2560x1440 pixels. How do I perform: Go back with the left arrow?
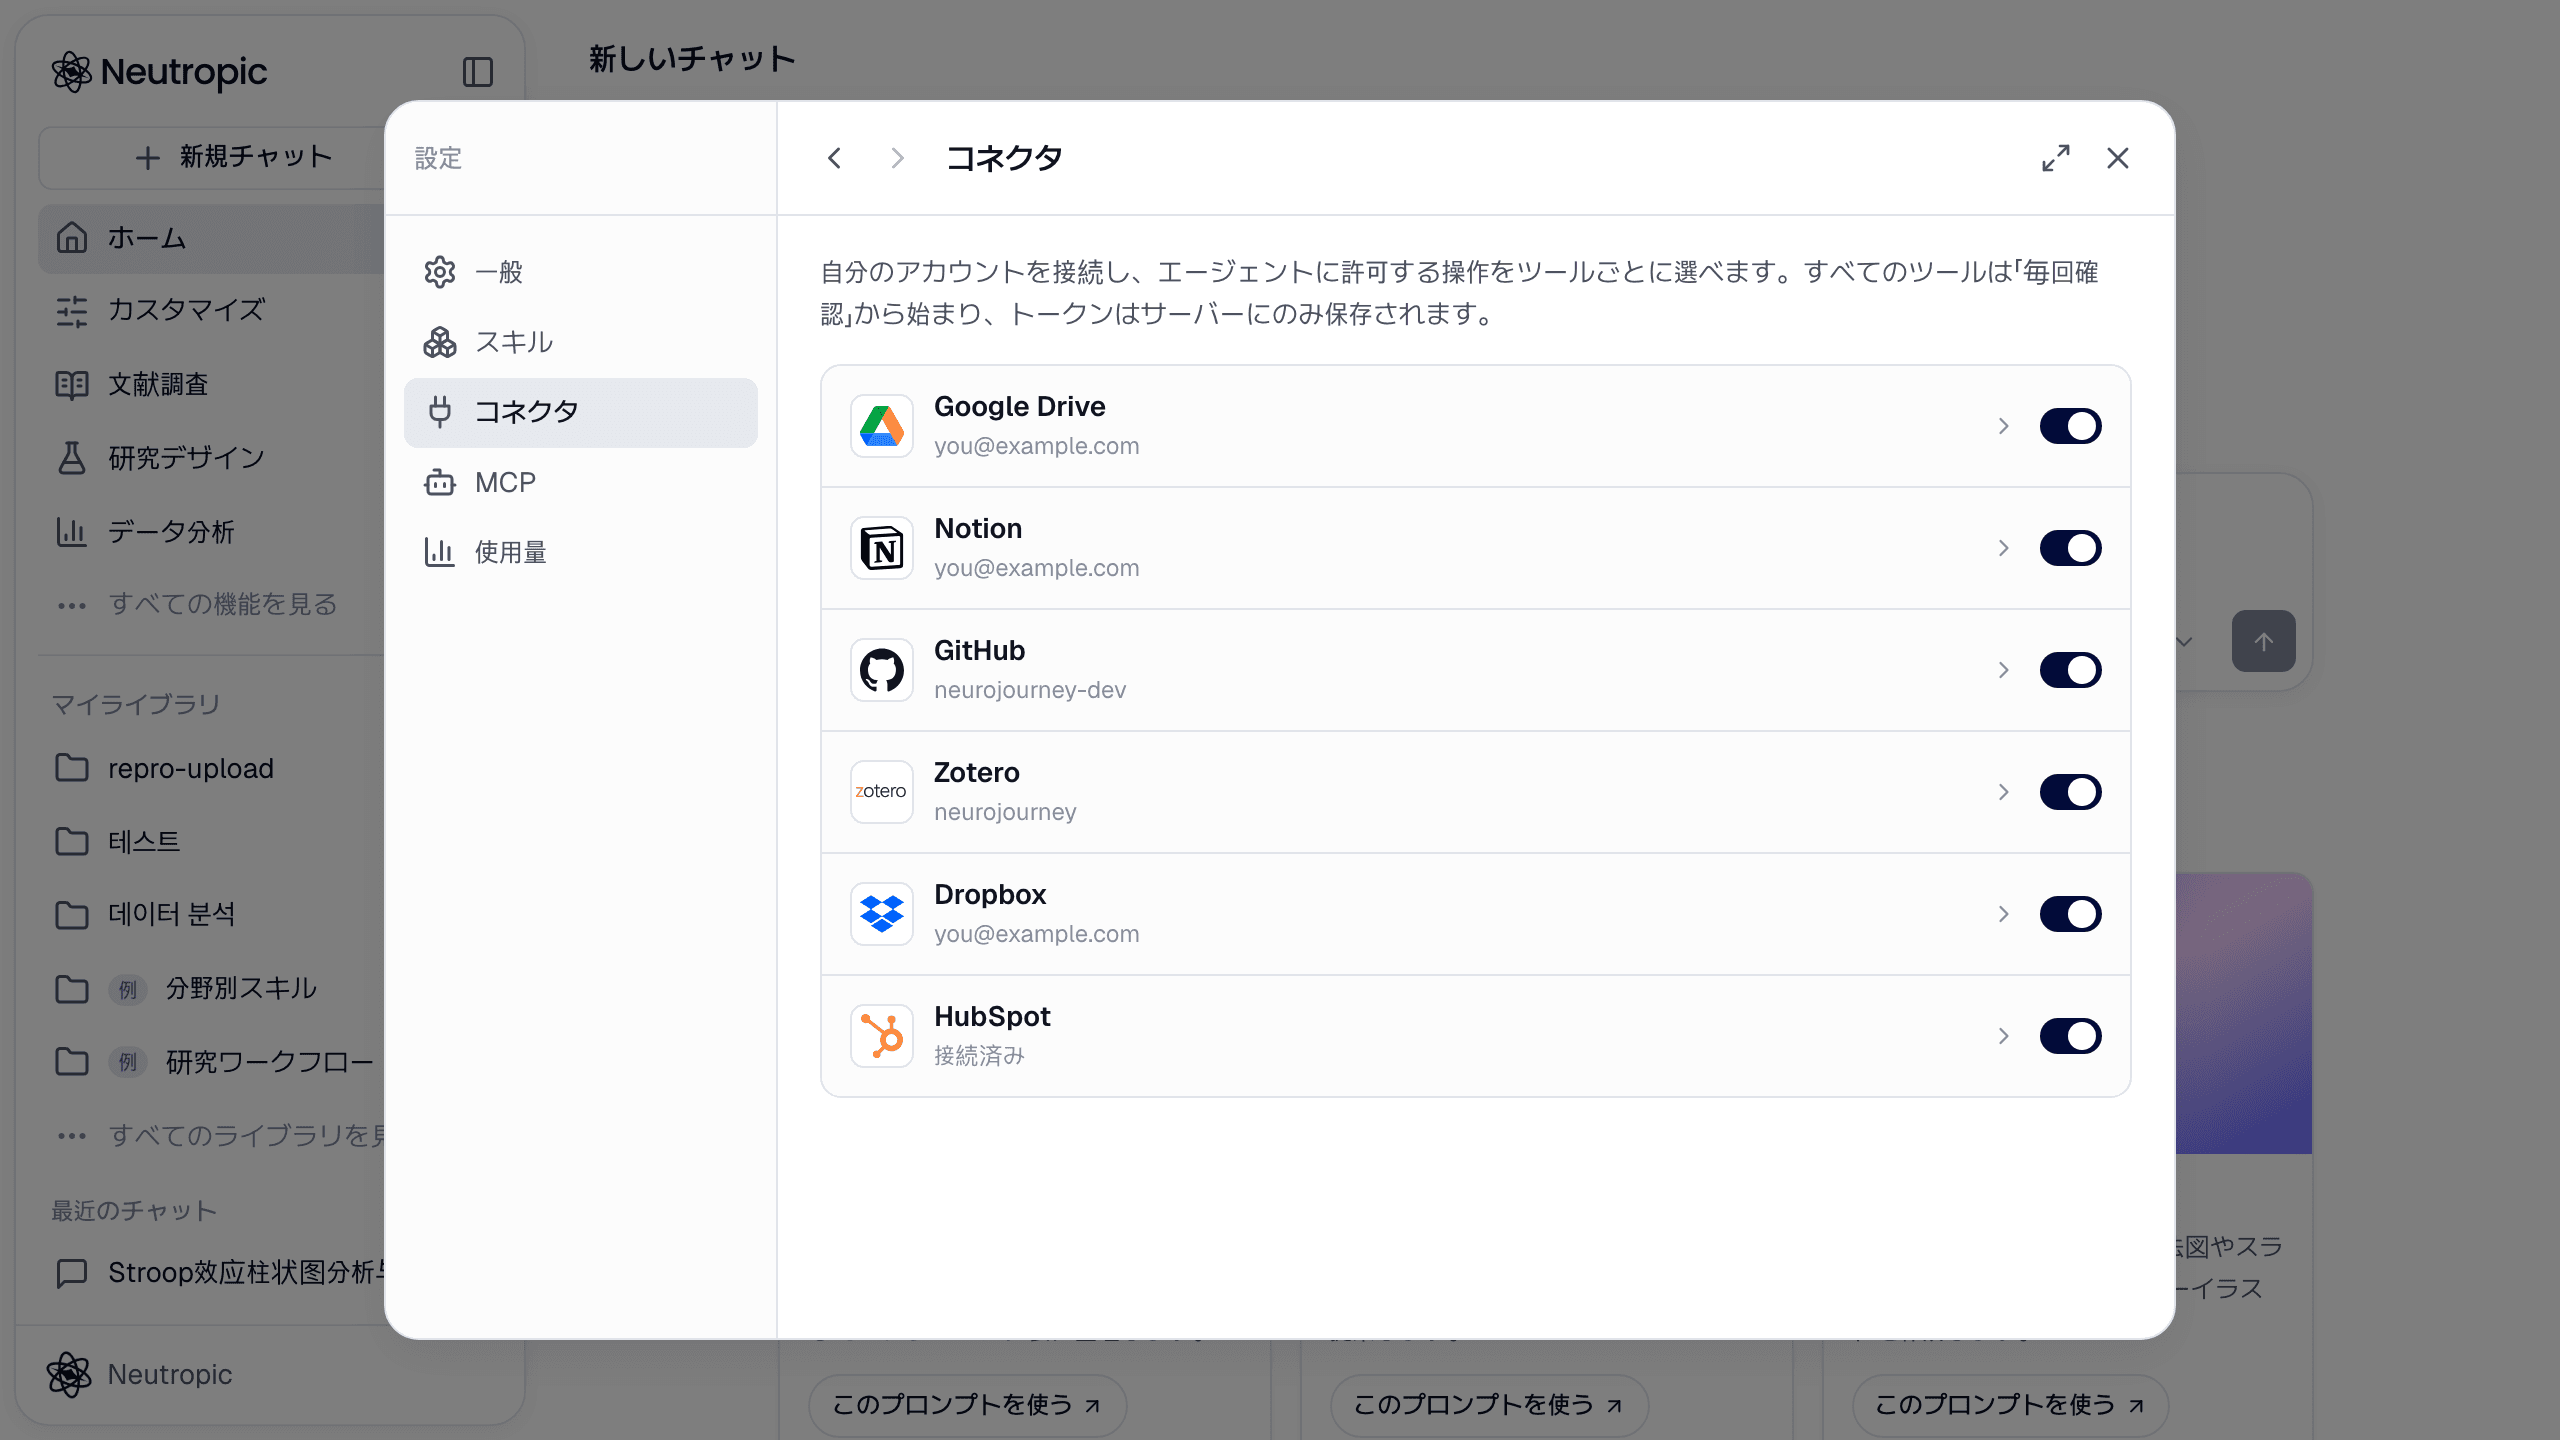834,158
